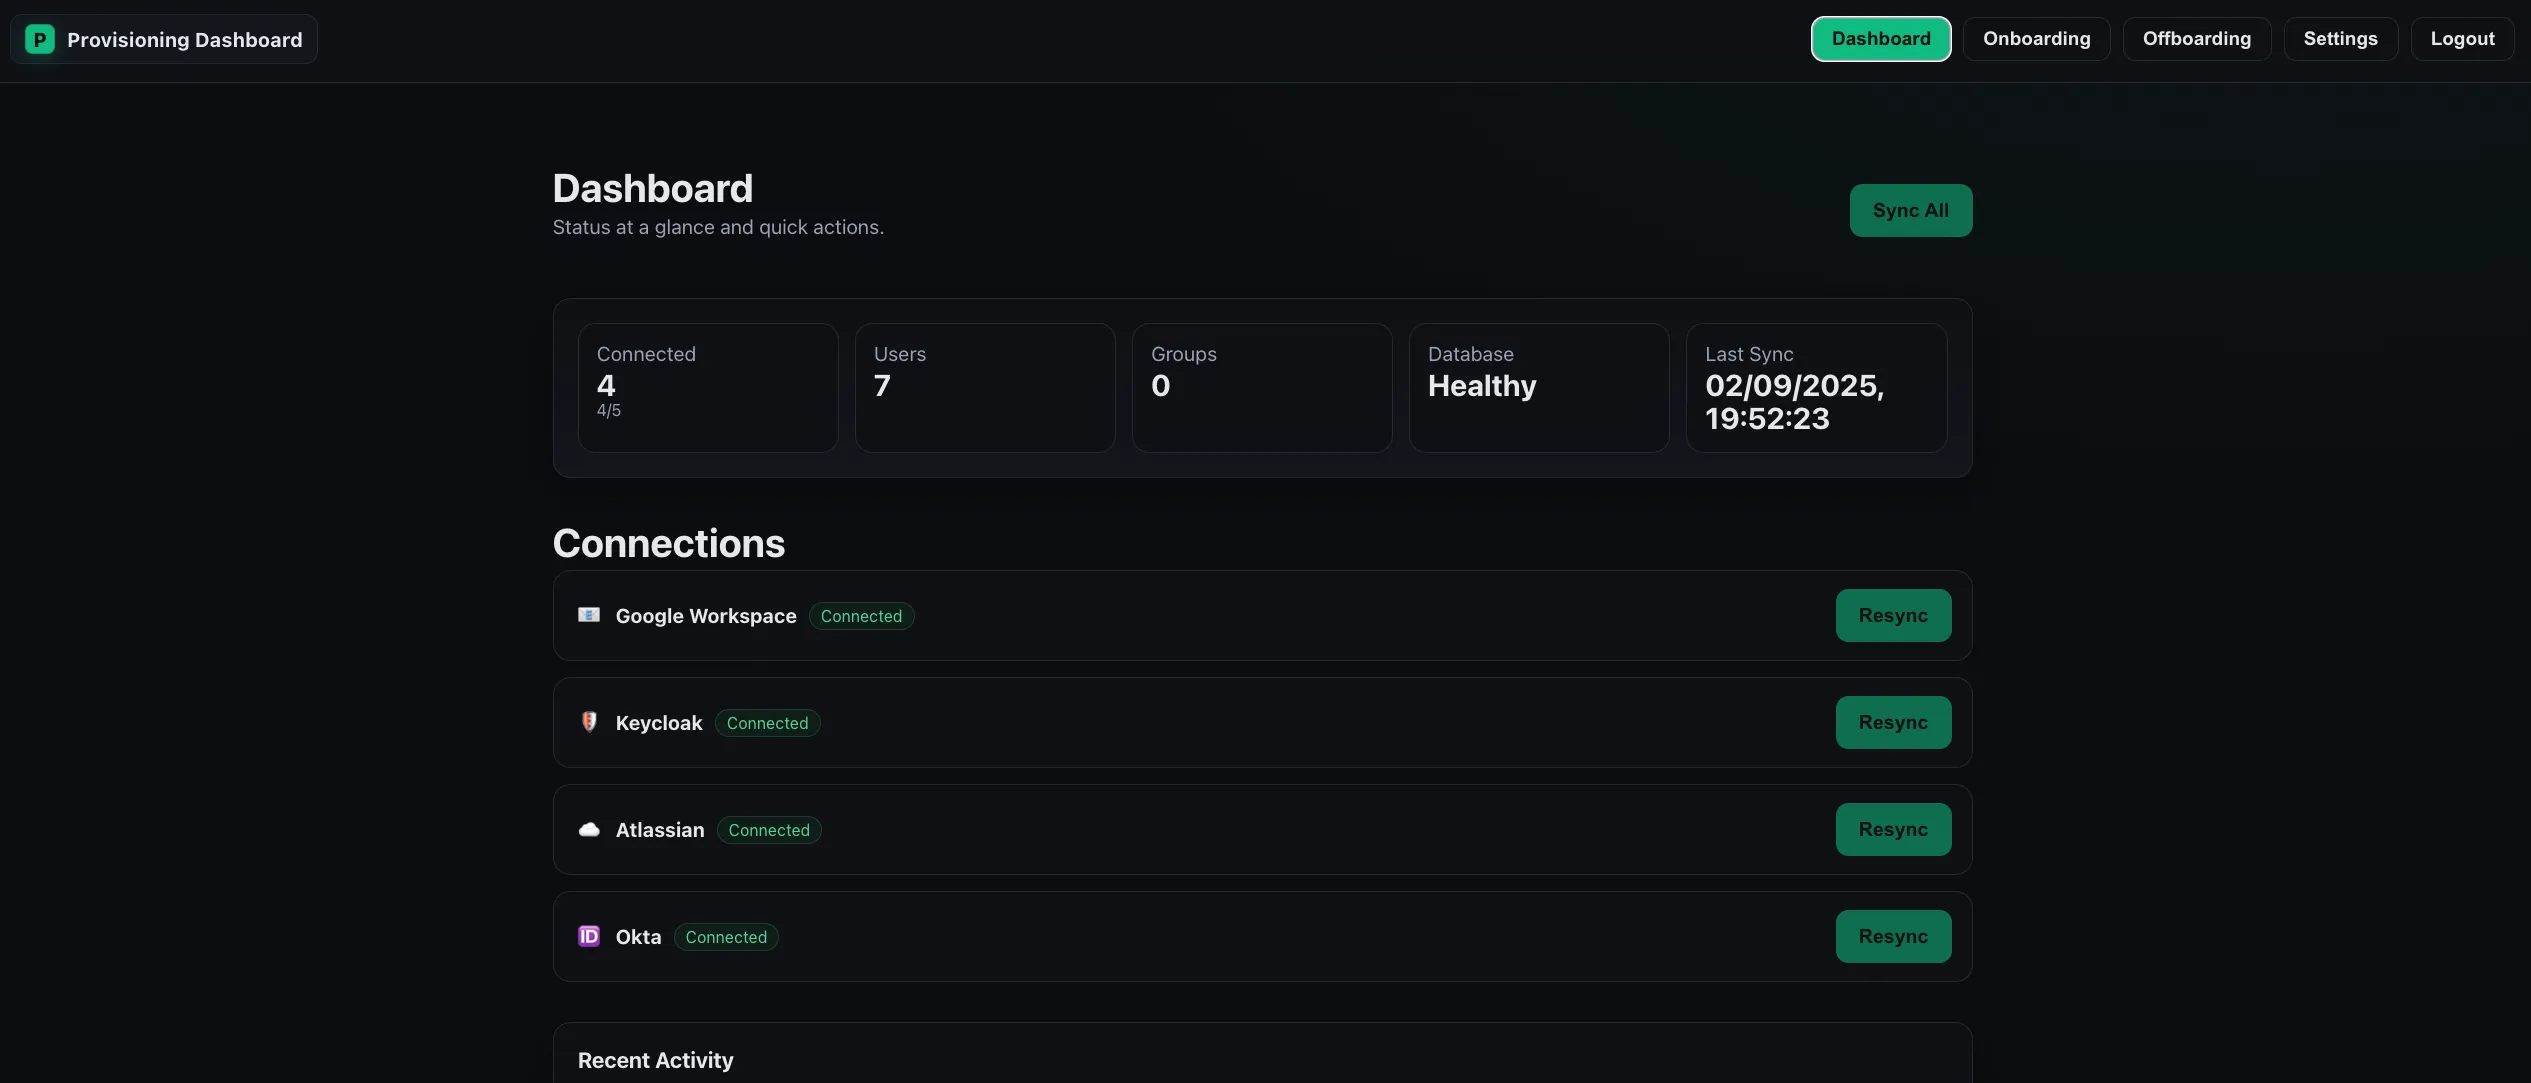This screenshot has height=1083, width=2531.
Task: Click the Provisioning Dashboard logo icon
Action: (39, 39)
